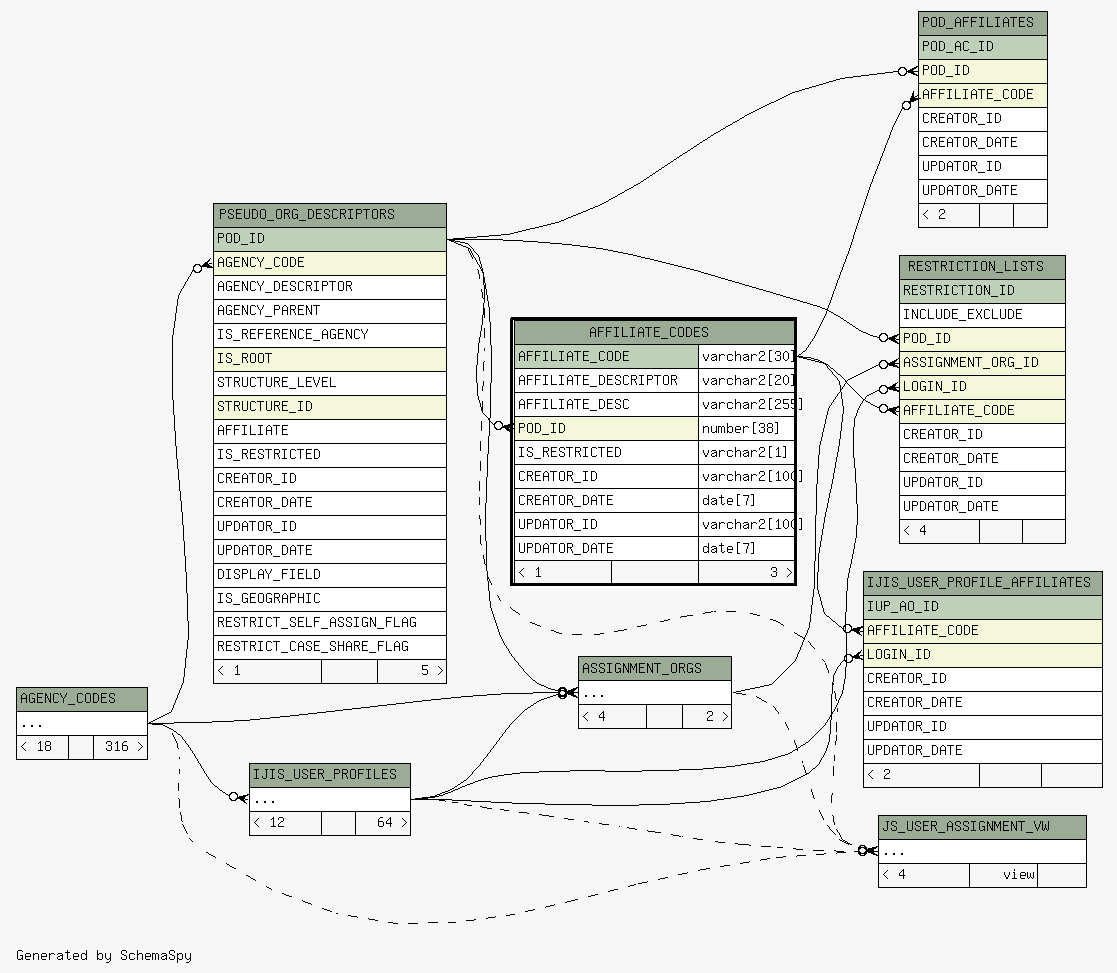Select IS_REFERENCE_AGENCY column

[x=330, y=335]
